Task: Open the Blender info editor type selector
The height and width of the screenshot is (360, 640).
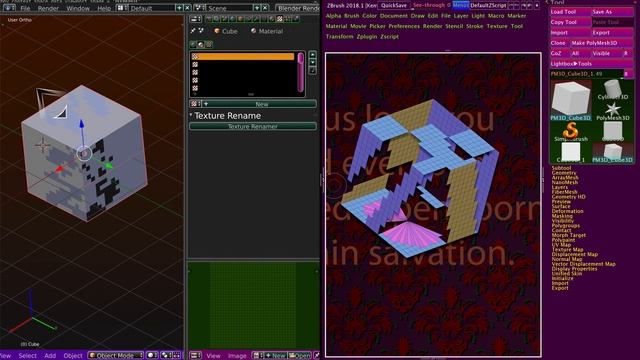Action: coord(9,8)
